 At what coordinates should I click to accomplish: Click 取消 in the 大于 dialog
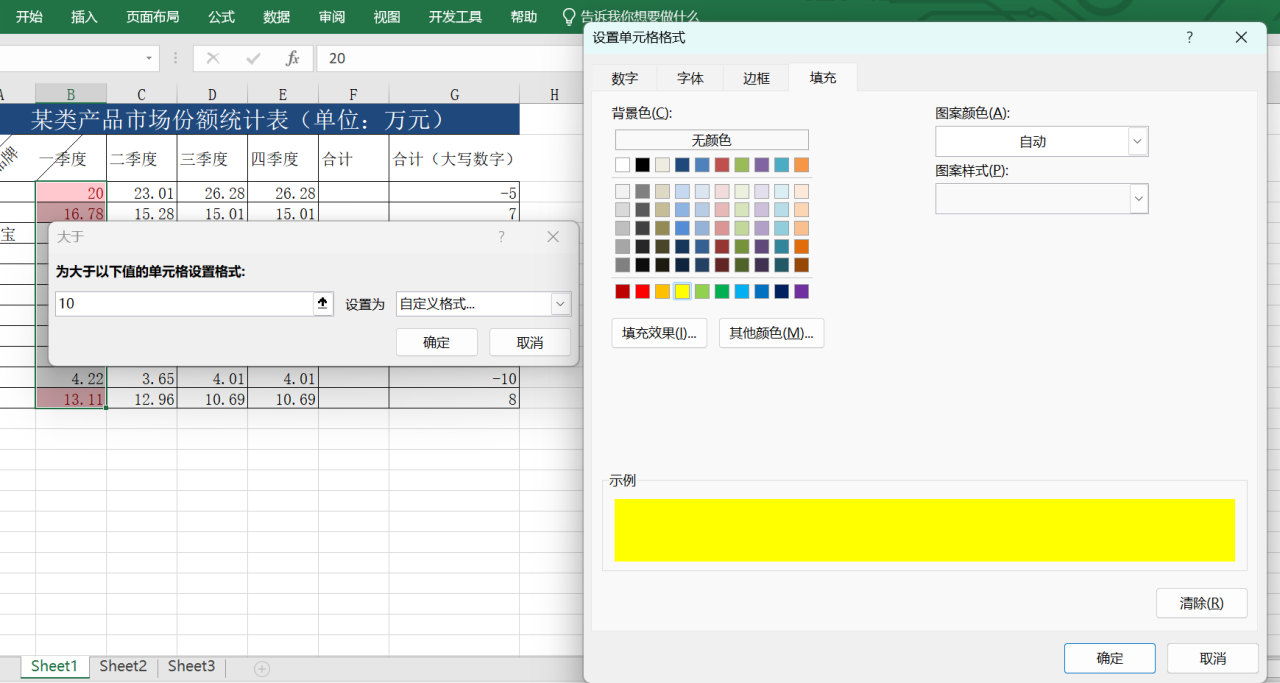pyautogui.click(x=530, y=342)
